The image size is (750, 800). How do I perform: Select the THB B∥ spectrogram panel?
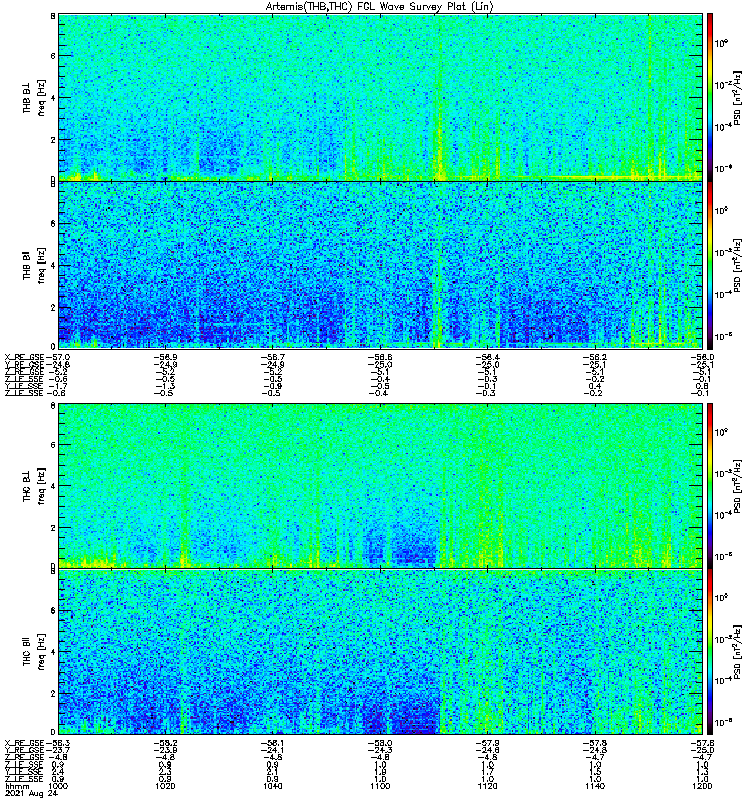[x=381, y=265]
